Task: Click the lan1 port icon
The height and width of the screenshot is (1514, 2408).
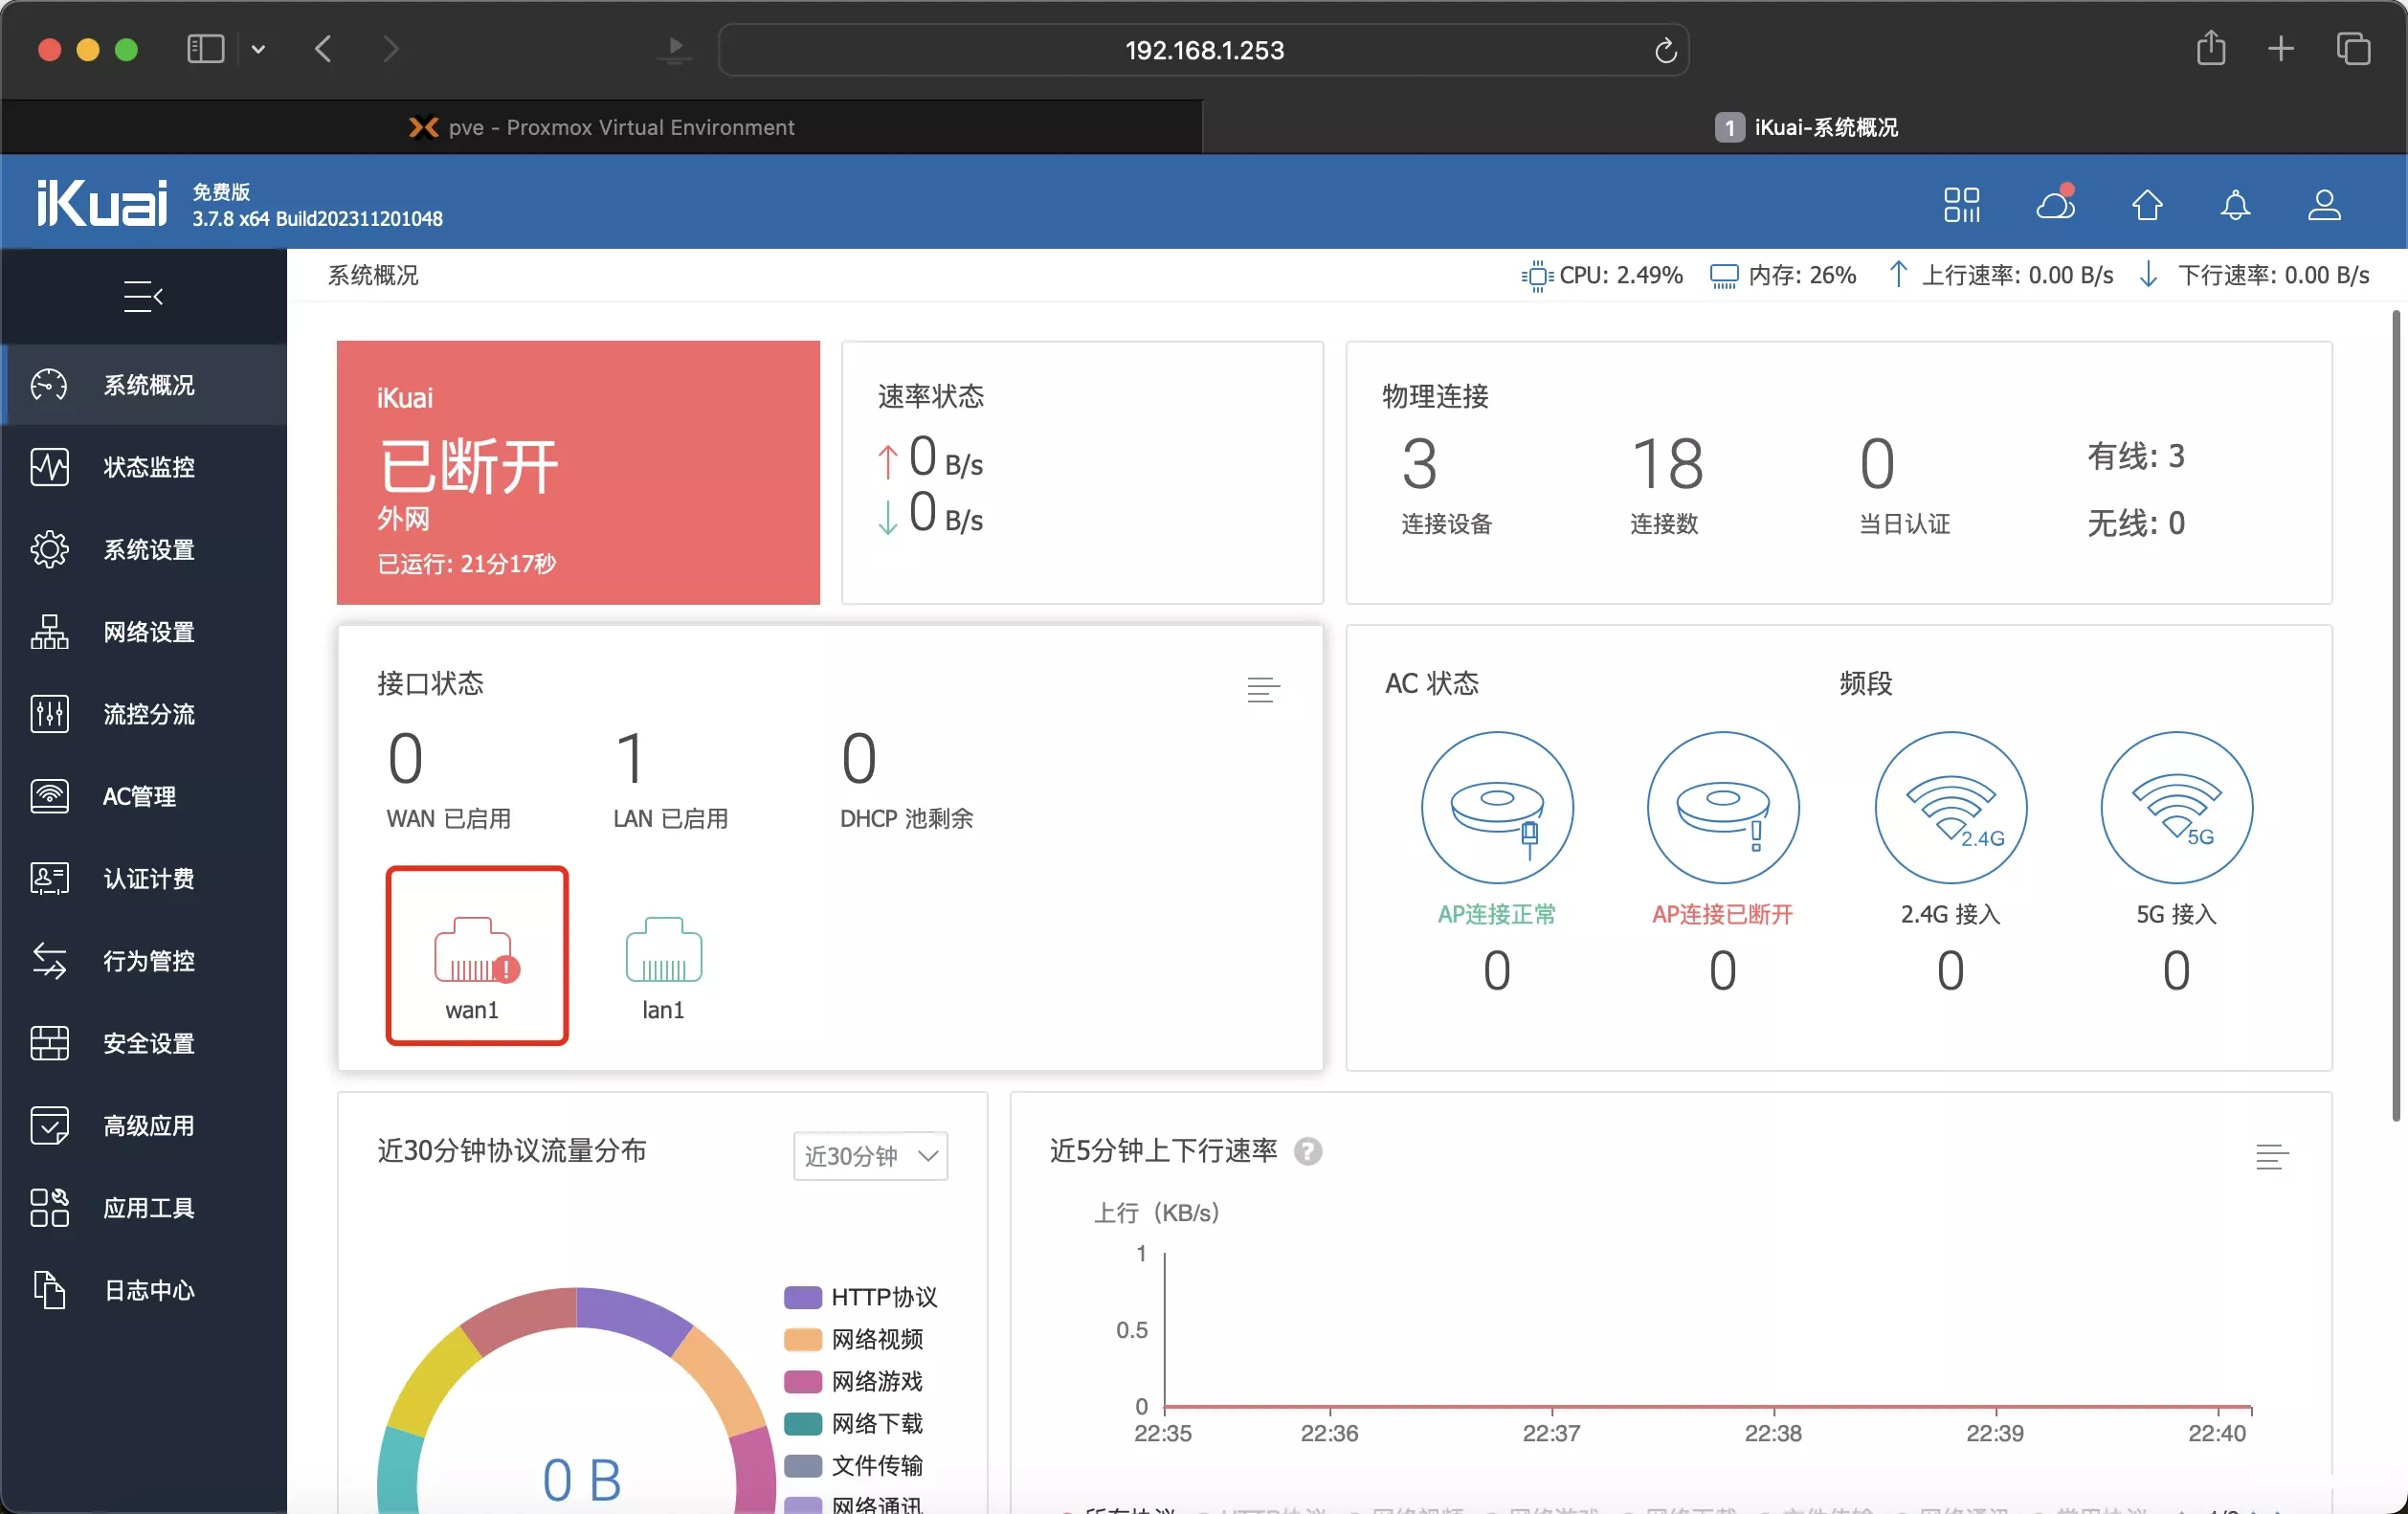Action: (x=663, y=950)
